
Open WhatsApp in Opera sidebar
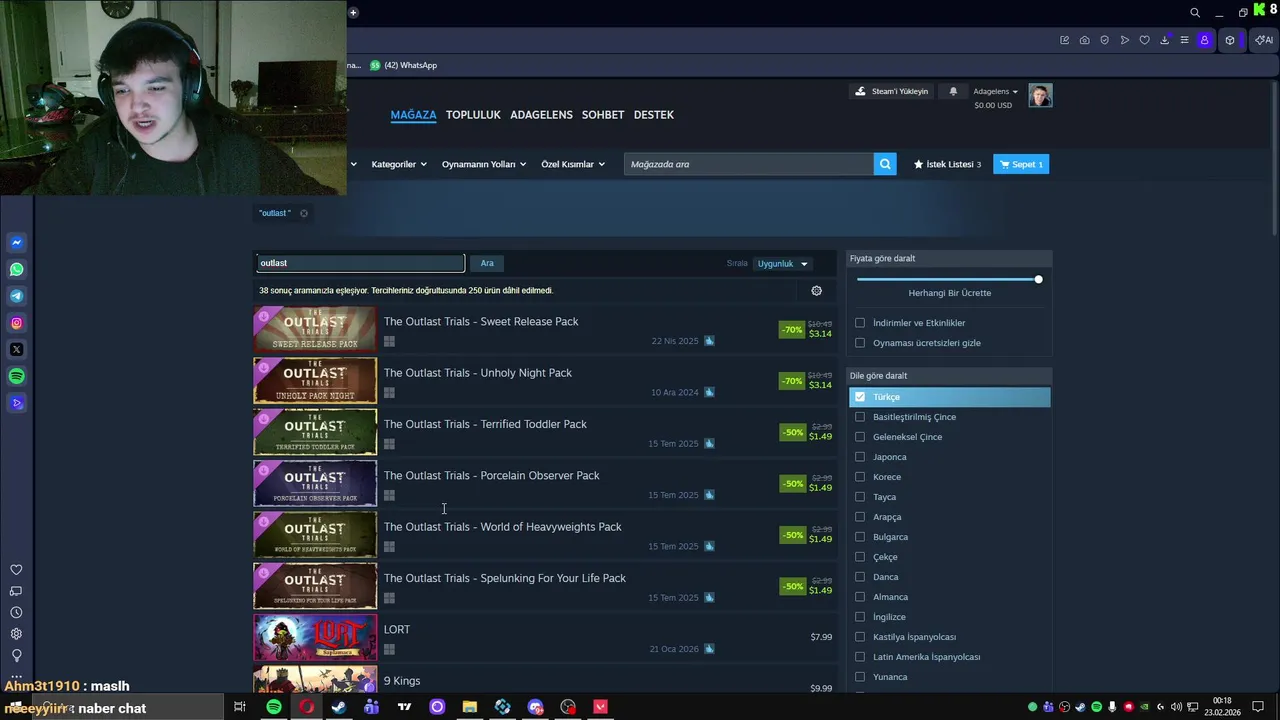click(16, 269)
